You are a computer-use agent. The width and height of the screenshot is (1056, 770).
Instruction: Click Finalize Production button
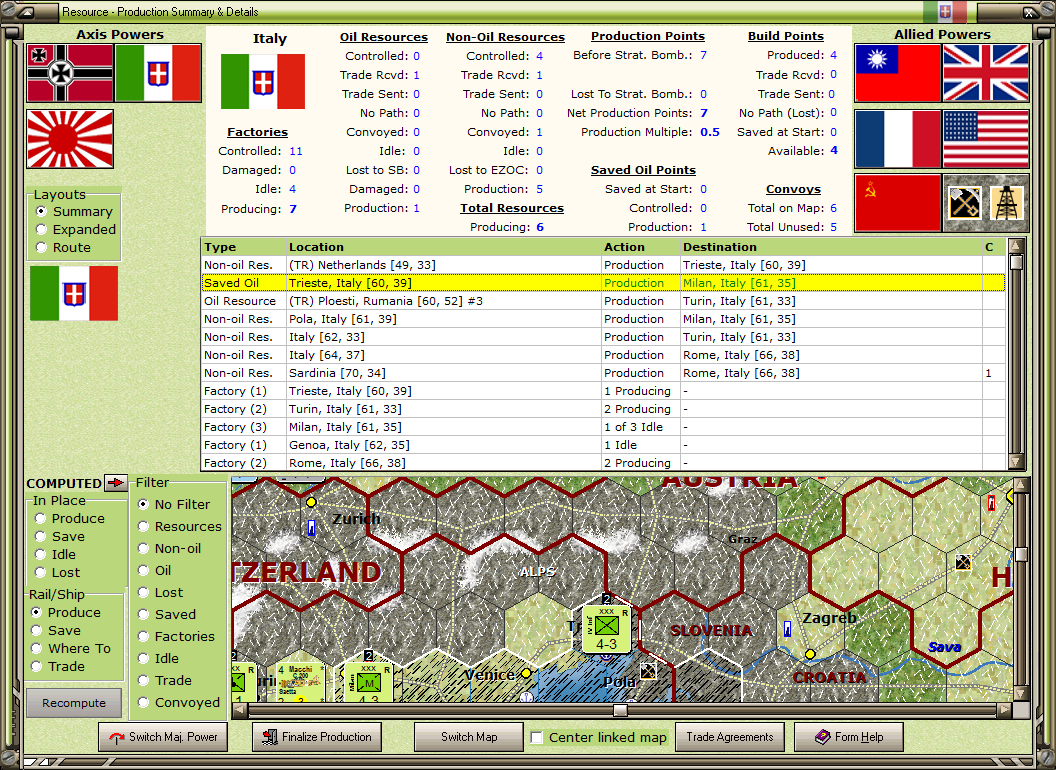pos(317,737)
